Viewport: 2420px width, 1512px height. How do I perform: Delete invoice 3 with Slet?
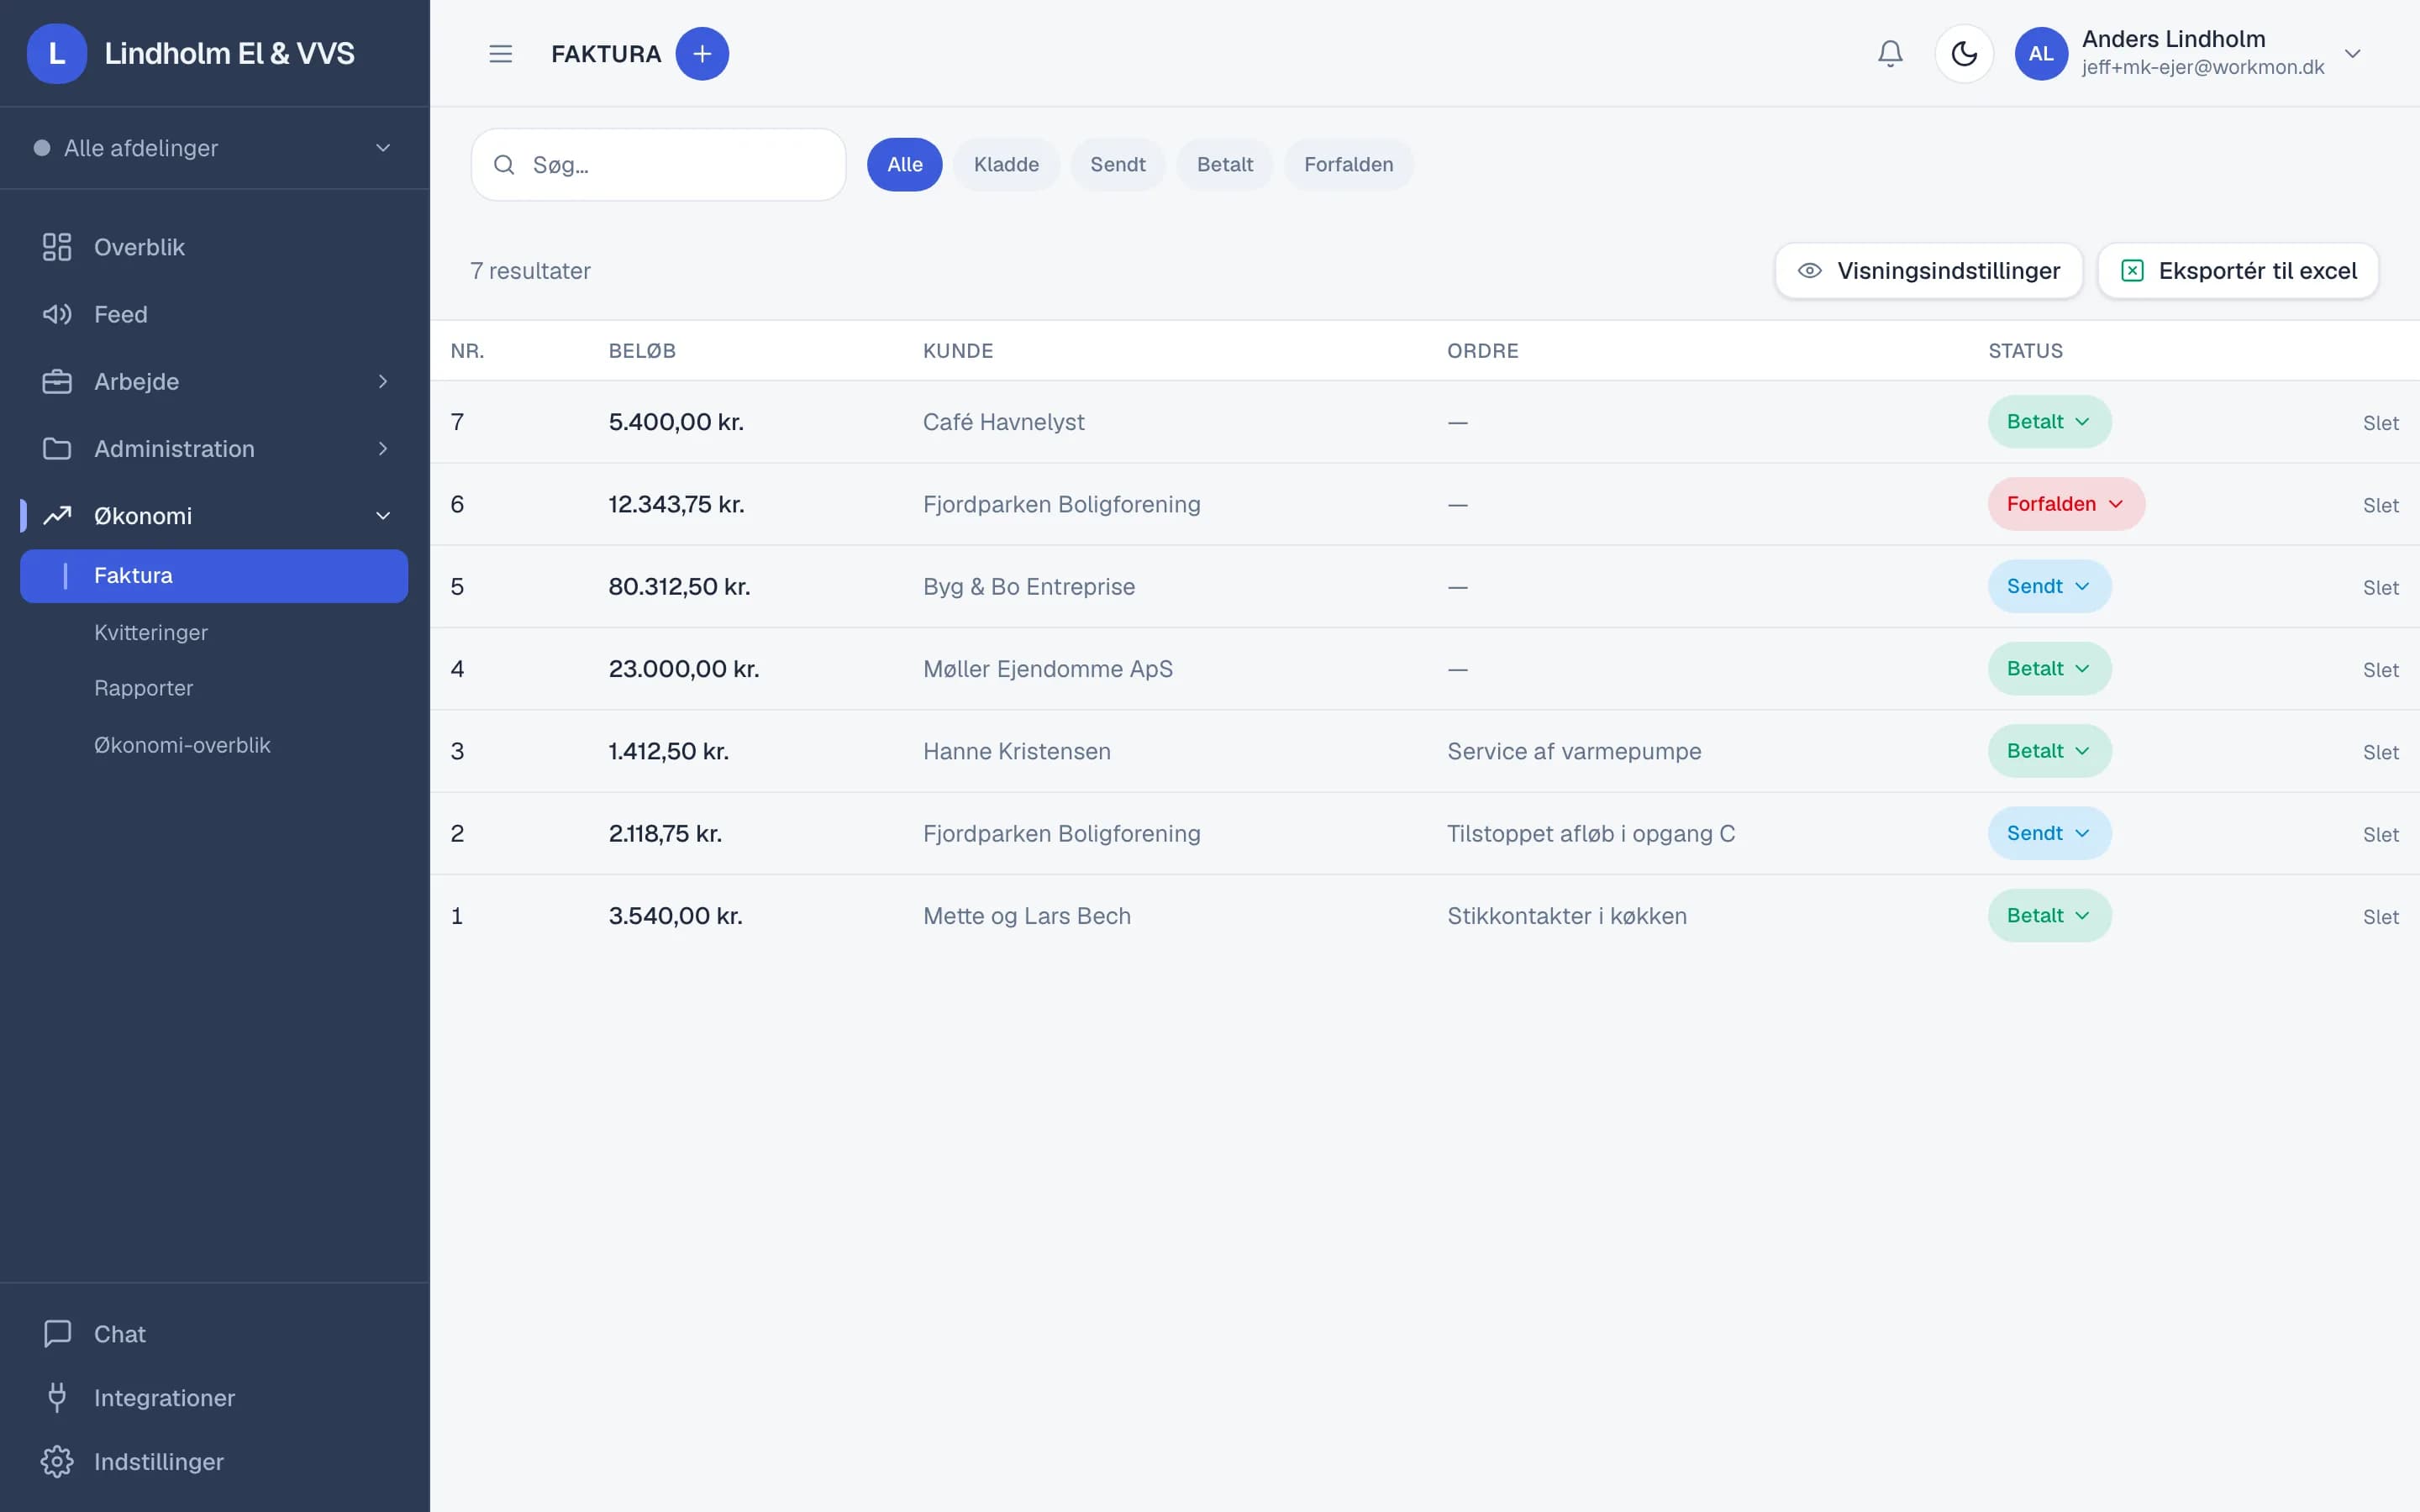[2380, 752]
